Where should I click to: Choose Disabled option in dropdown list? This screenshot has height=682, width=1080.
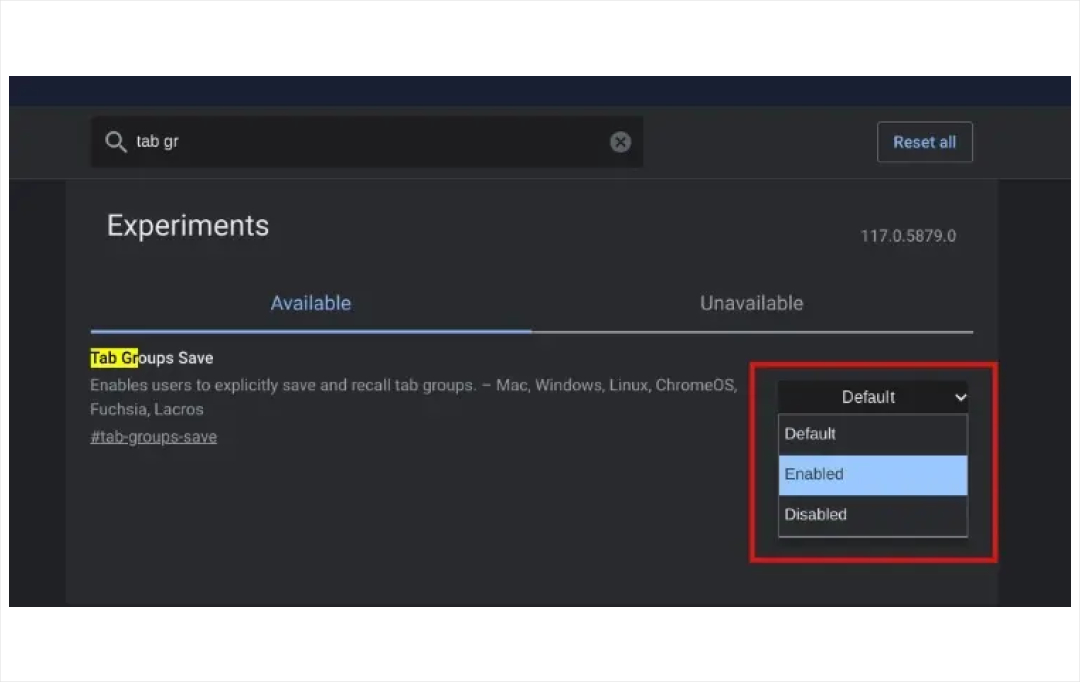coord(873,515)
